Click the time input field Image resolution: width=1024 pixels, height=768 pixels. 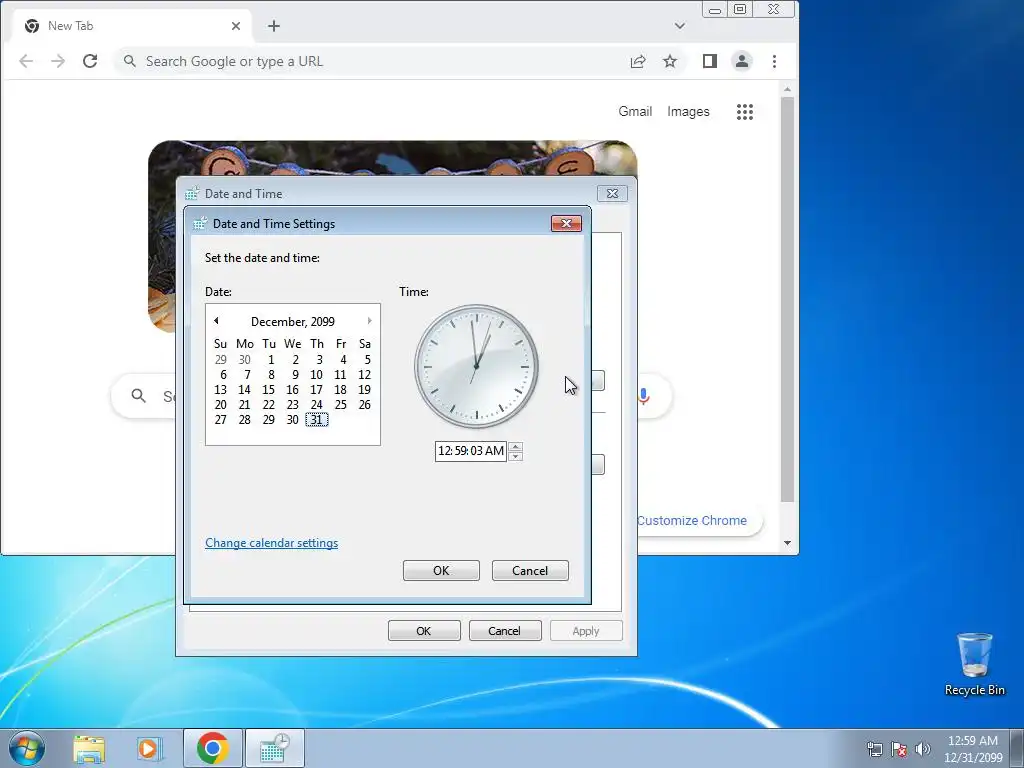point(471,451)
